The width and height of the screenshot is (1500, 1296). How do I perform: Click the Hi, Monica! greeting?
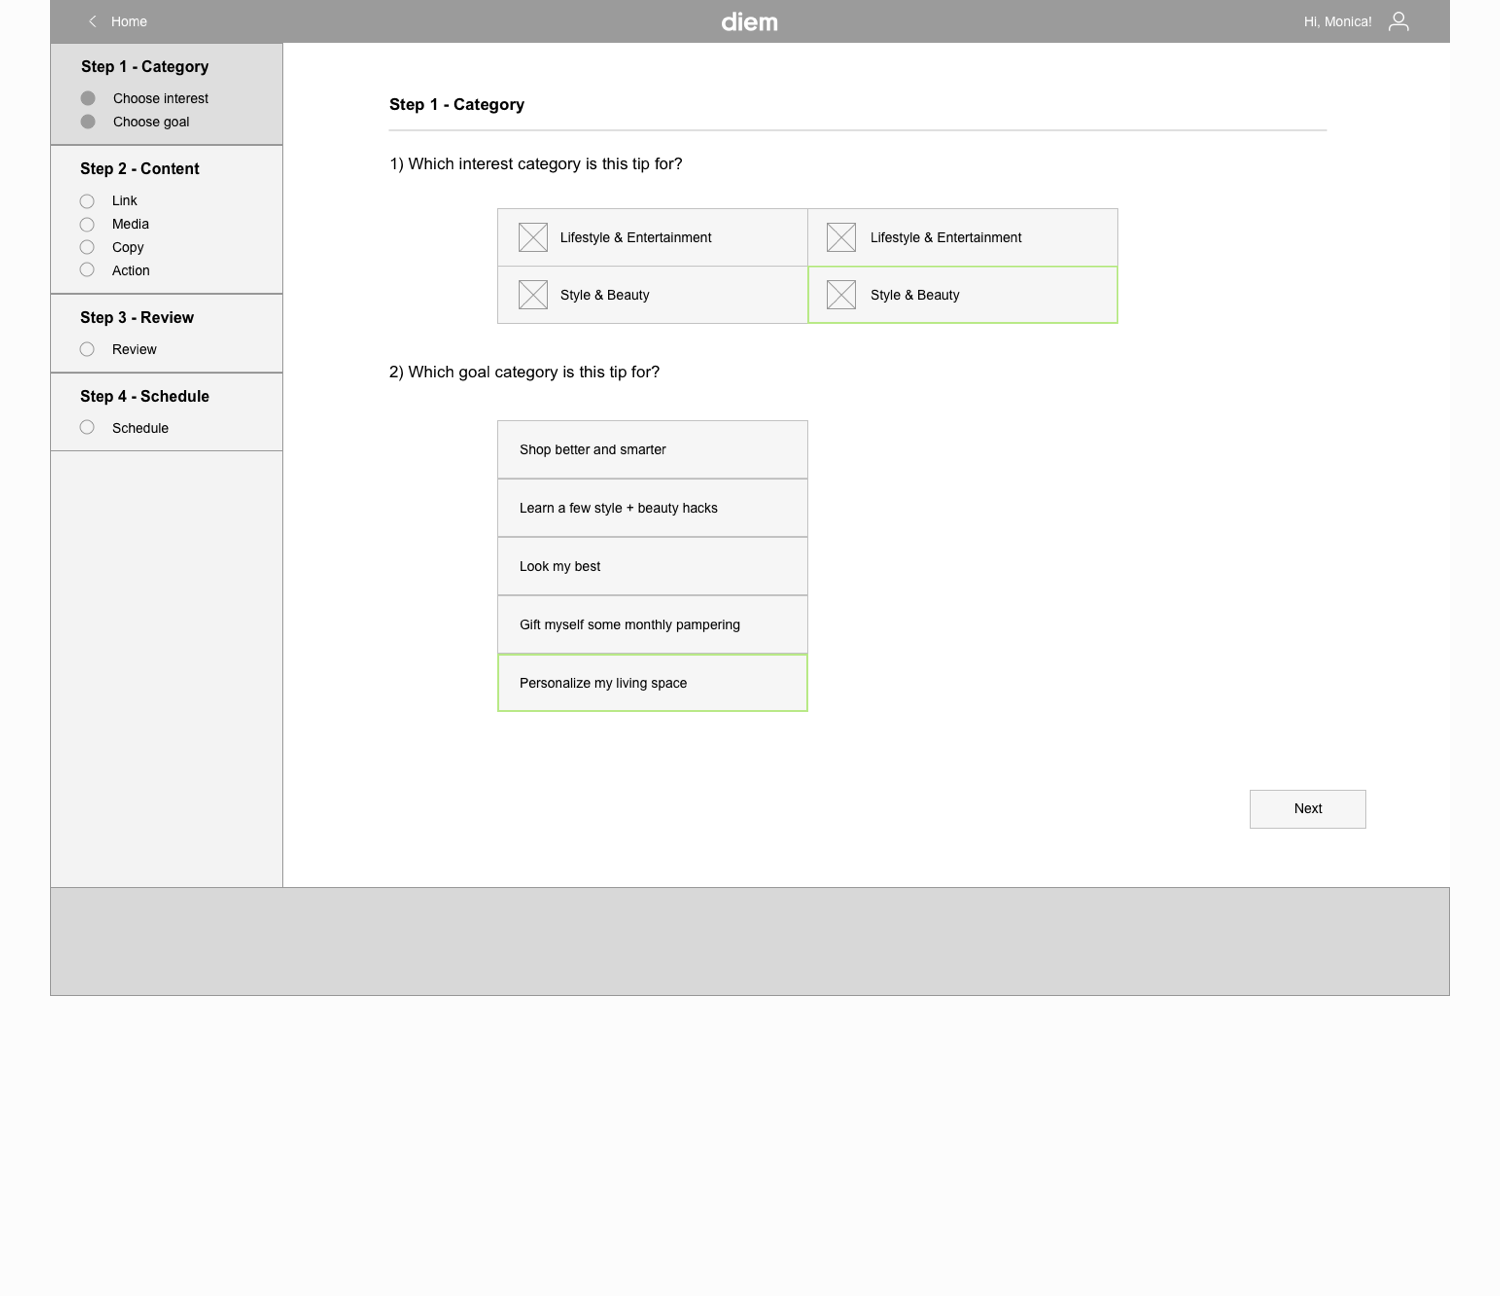[1337, 21]
